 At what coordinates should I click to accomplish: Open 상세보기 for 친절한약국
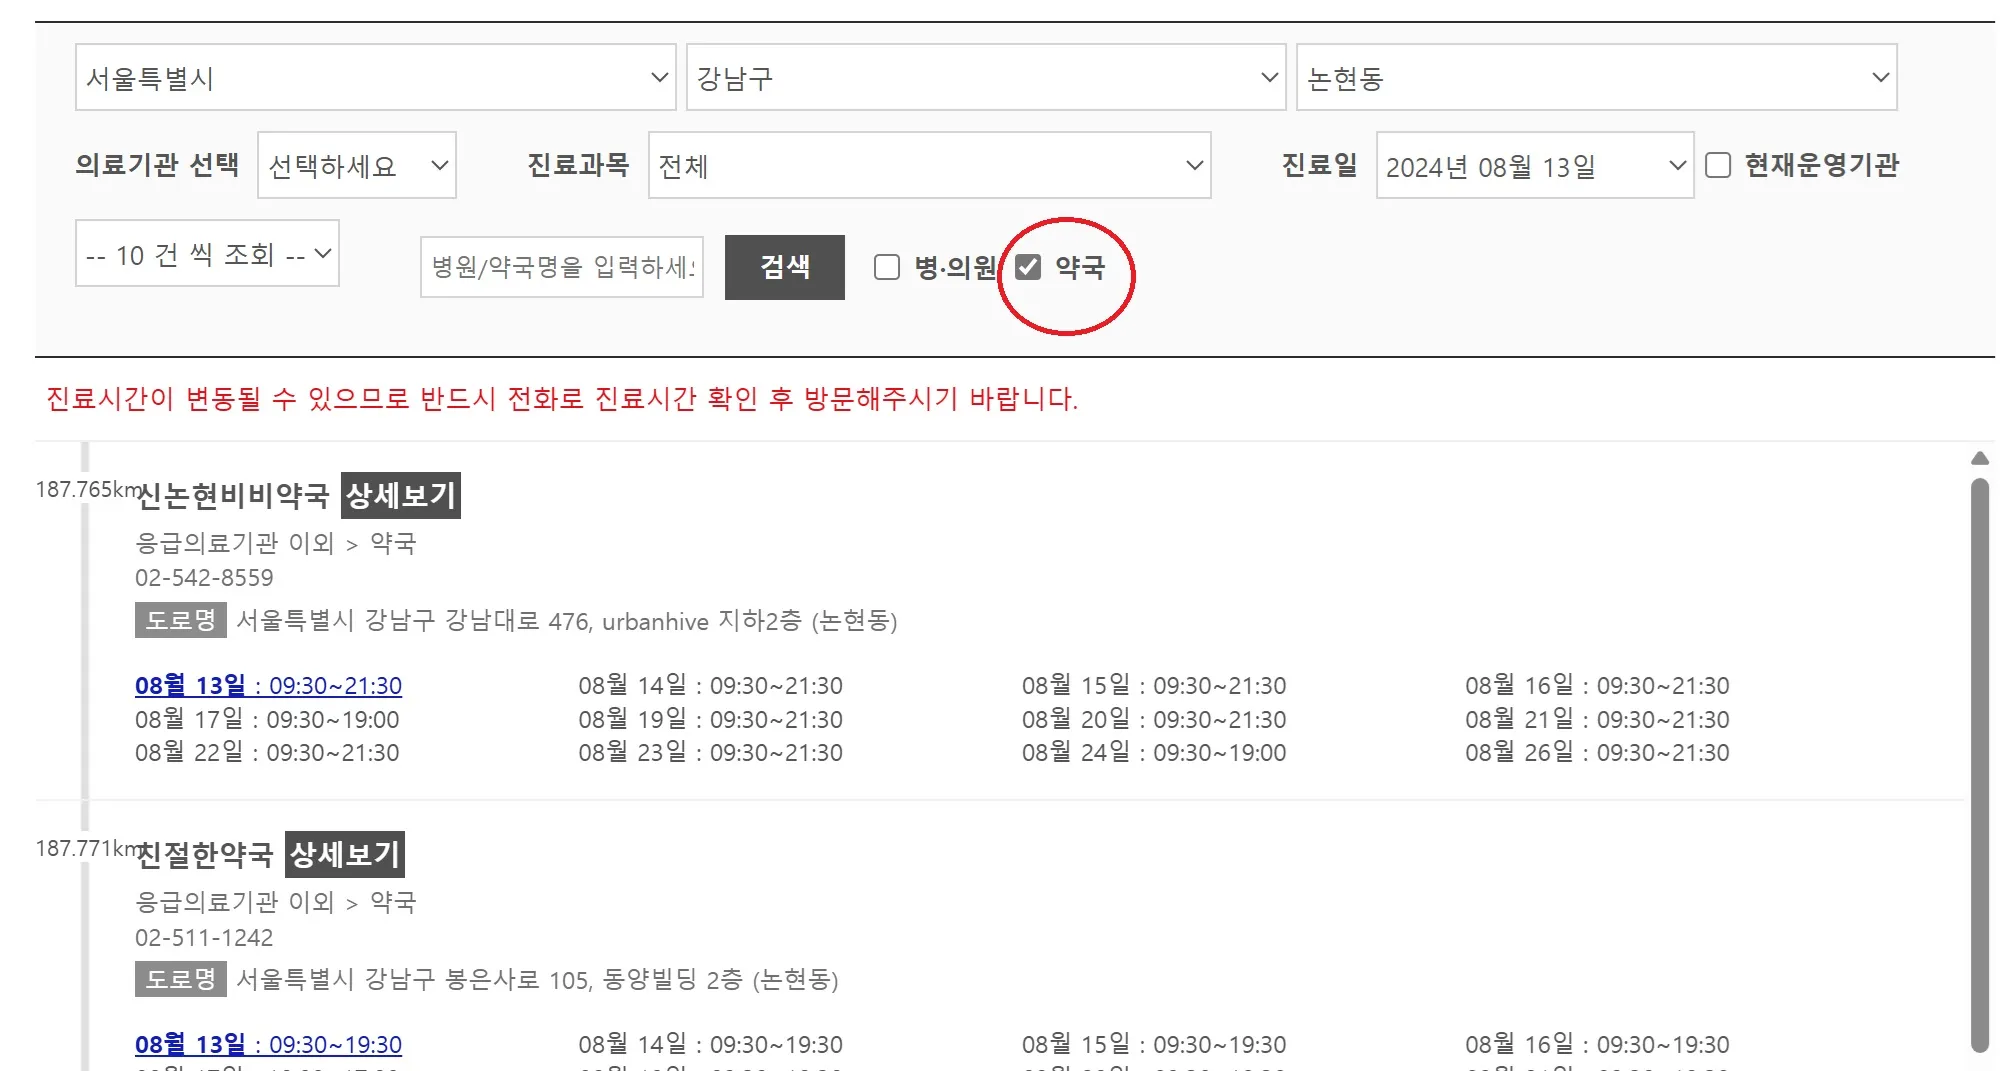(345, 854)
